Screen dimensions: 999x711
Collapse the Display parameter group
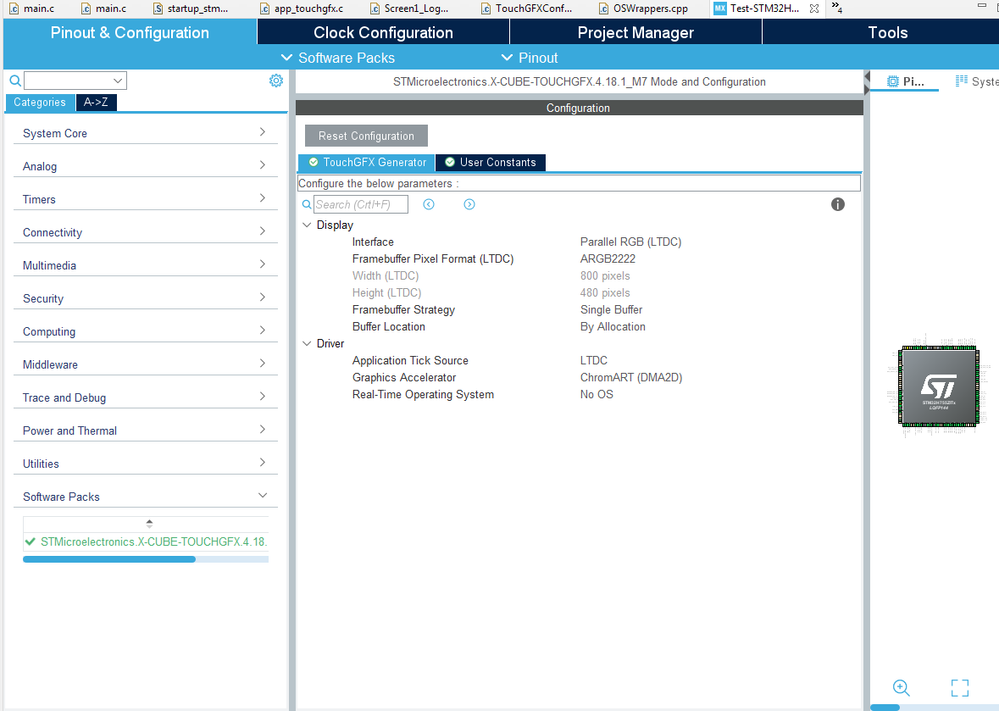(x=306, y=225)
